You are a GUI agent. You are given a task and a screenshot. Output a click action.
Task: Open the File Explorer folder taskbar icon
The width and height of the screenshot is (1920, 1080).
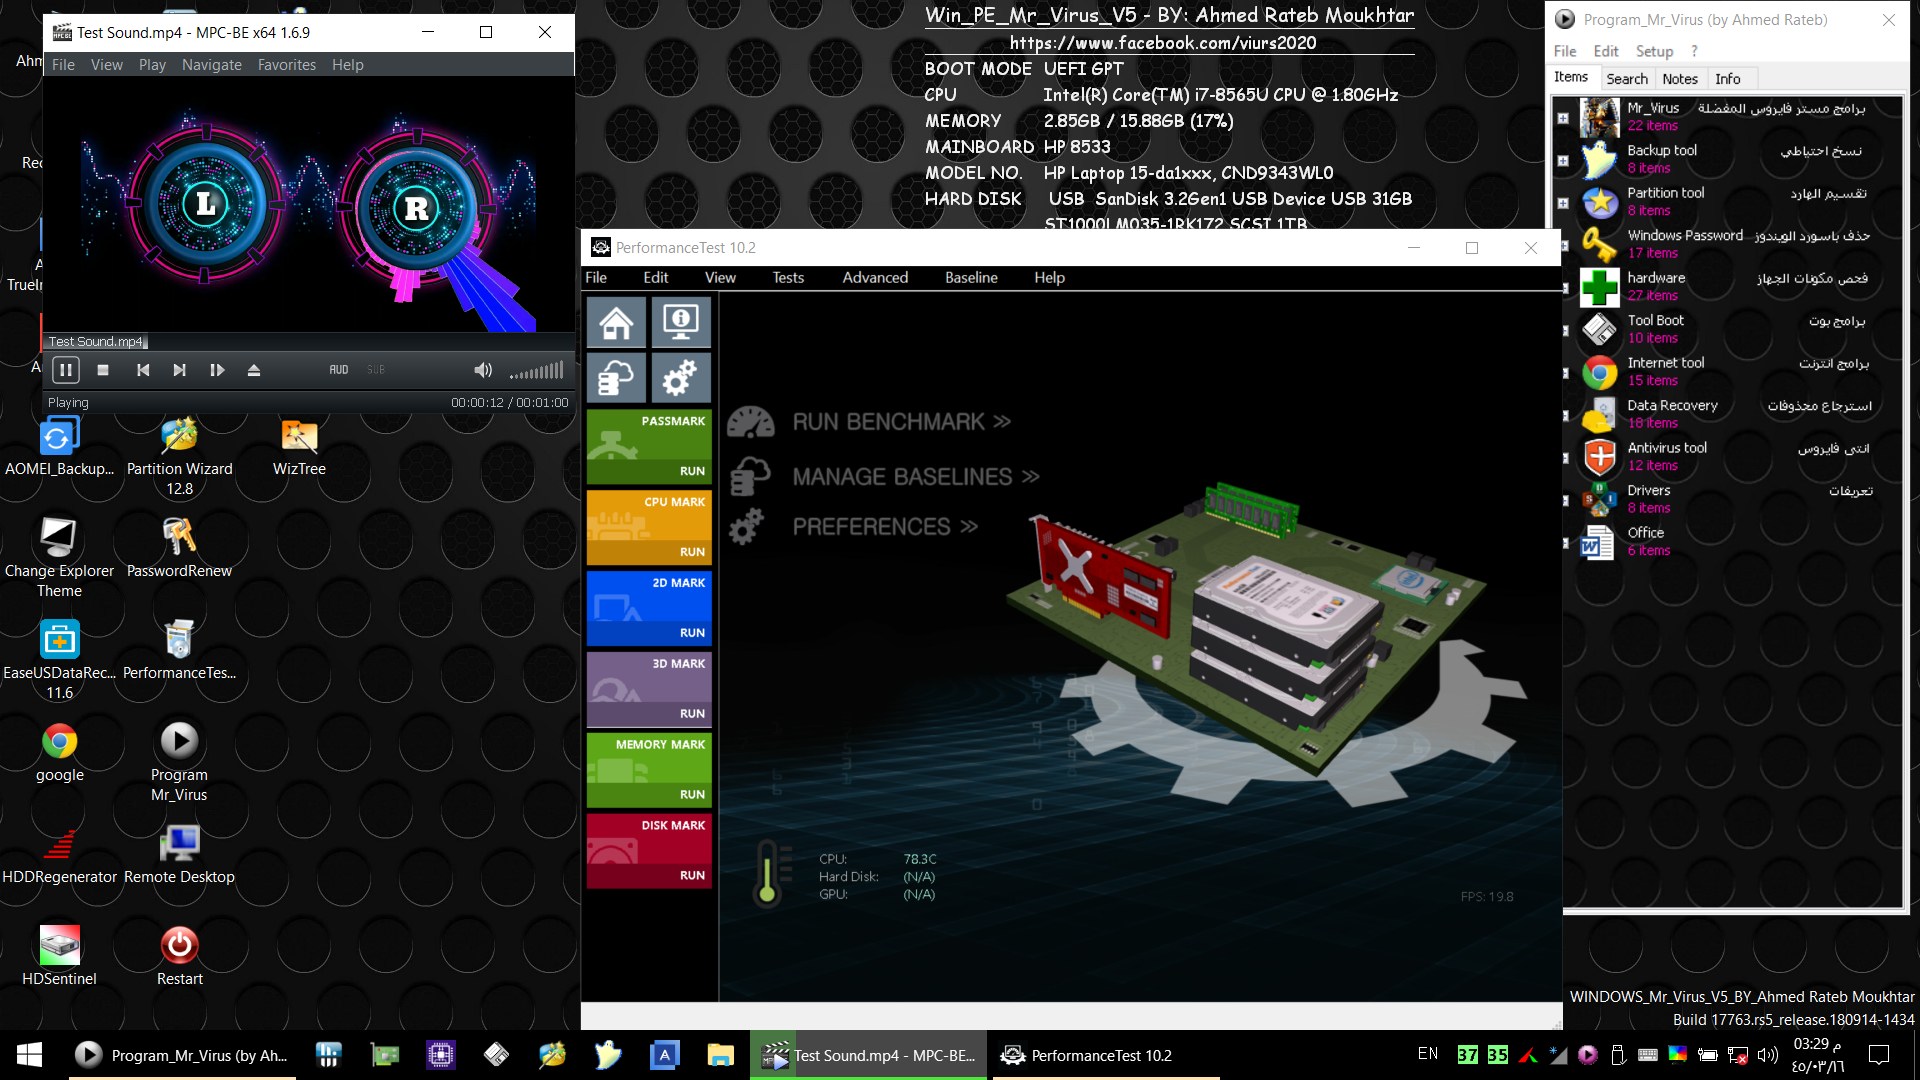tap(720, 1055)
